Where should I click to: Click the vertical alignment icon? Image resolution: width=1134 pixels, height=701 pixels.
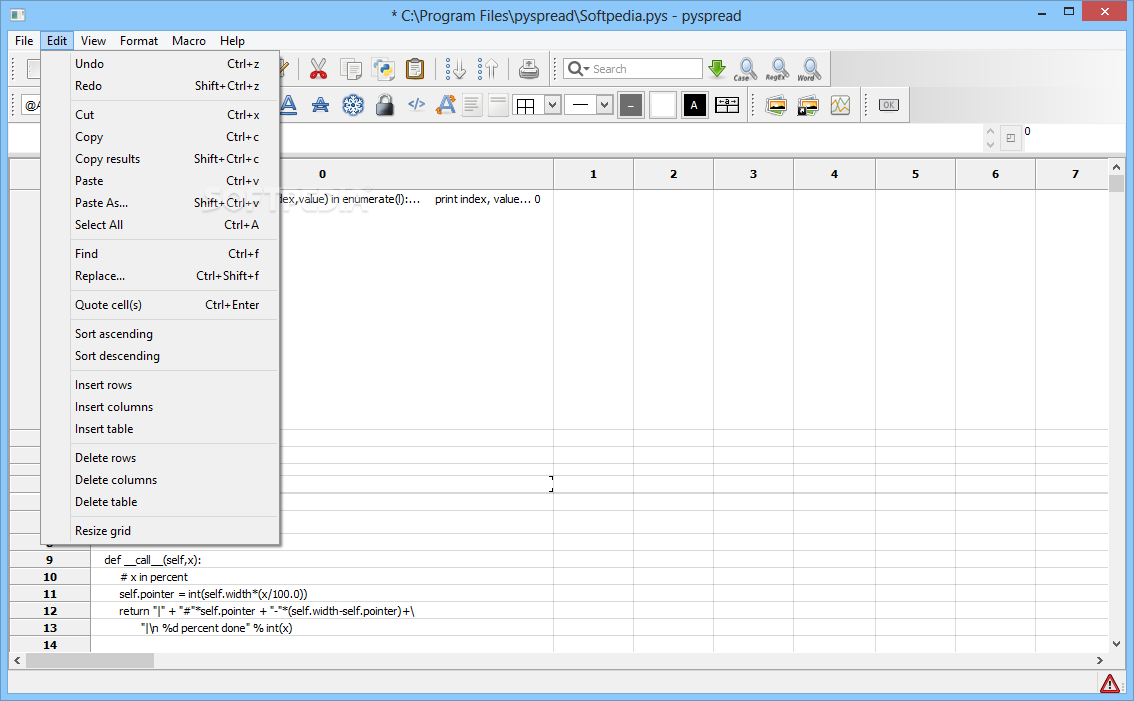pyautogui.click(x=498, y=105)
